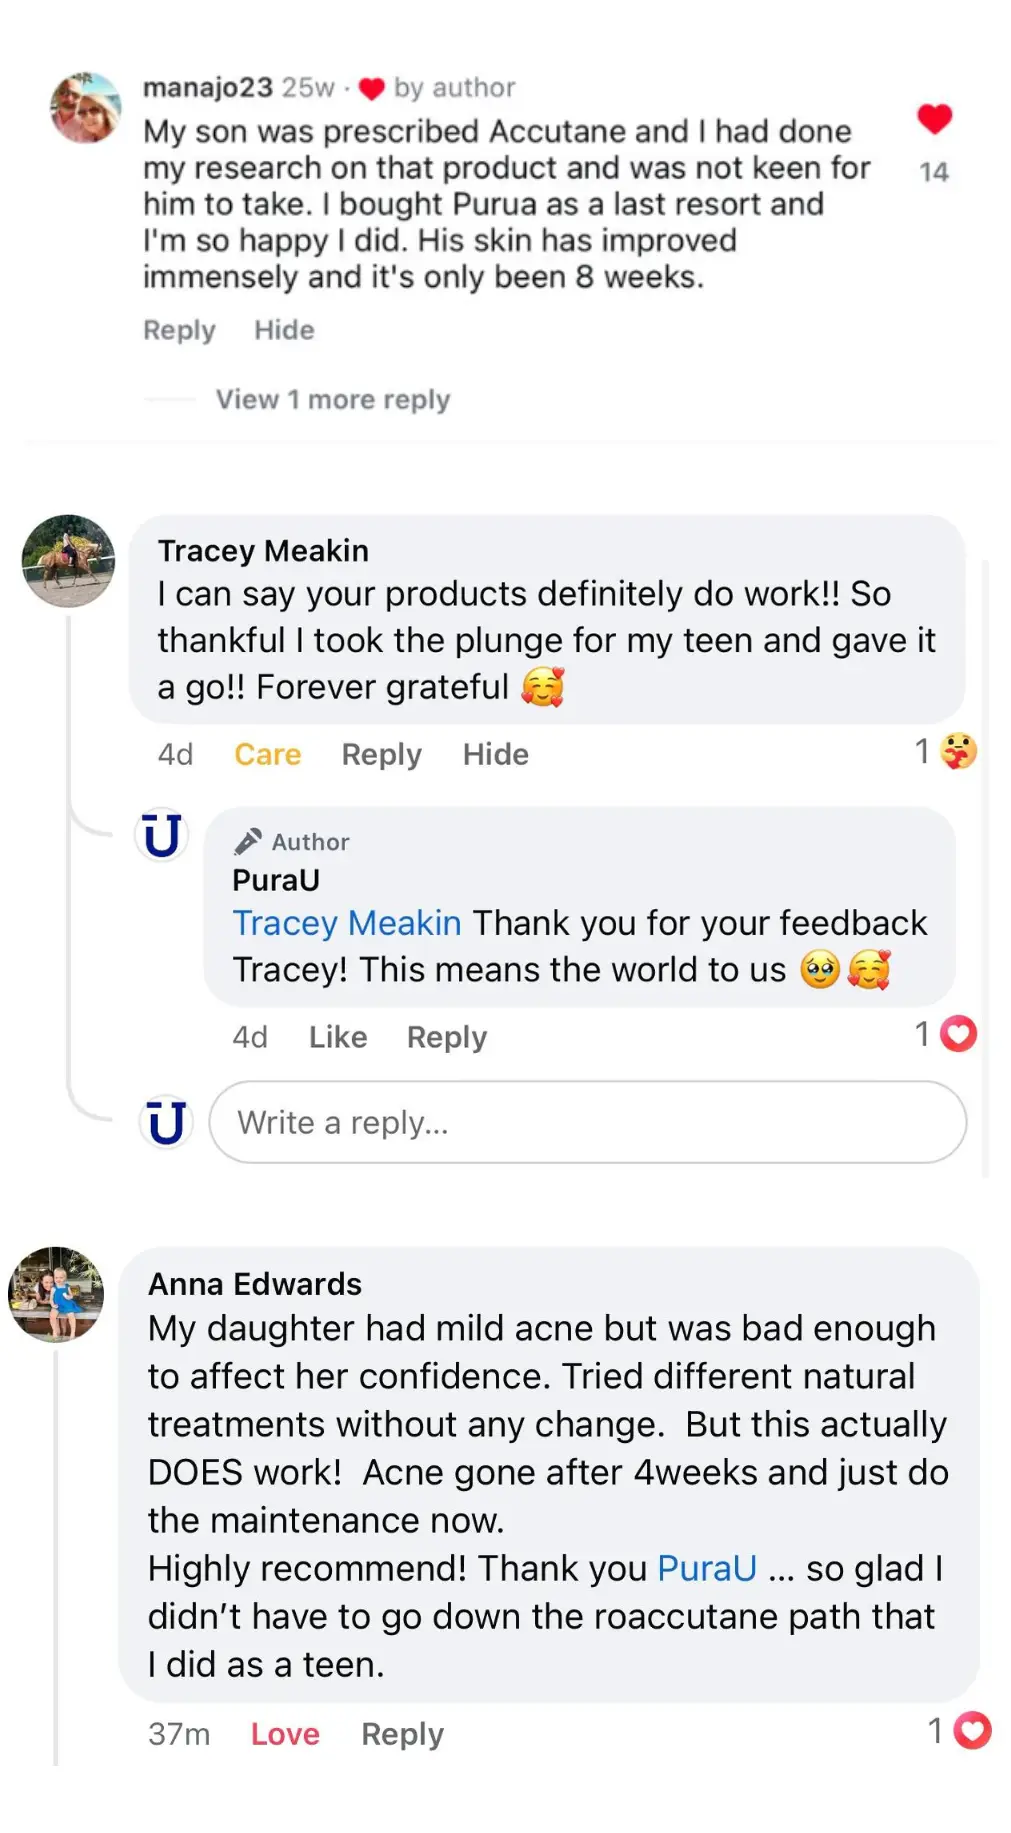Open Tracey Meakin's horse profile photo
This screenshot has width=1011, height=1833.
(68, 561)
